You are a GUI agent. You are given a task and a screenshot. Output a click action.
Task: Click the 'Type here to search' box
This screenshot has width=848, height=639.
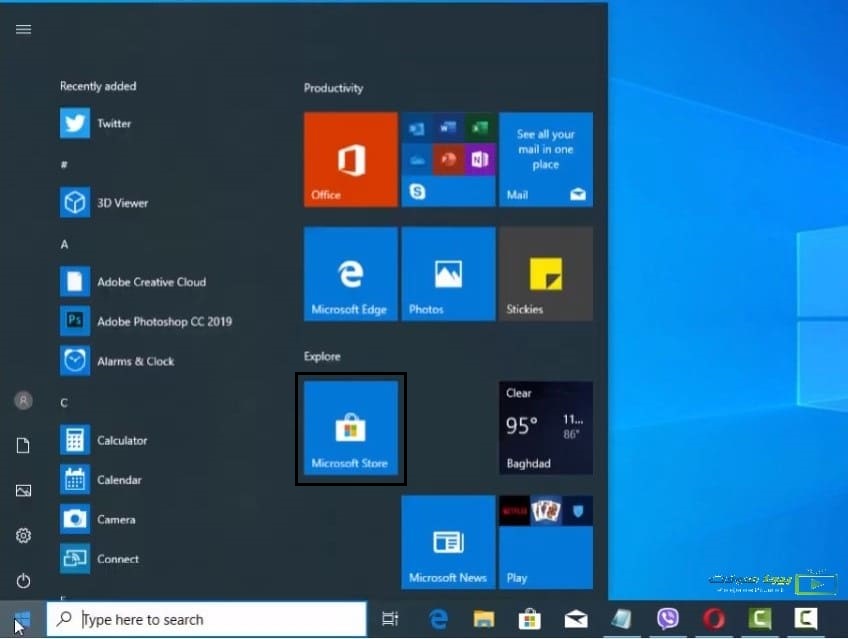coord(207,619)
